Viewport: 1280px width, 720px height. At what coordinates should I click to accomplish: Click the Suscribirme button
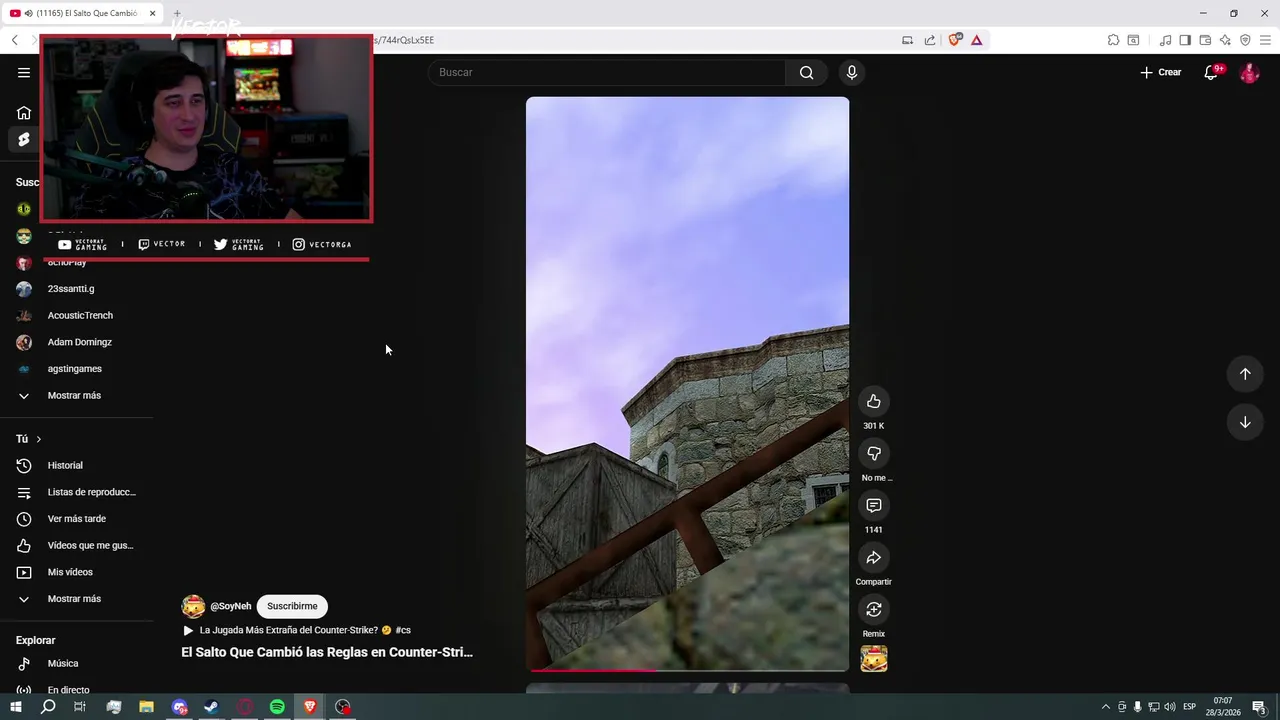(x=292, y=606)
